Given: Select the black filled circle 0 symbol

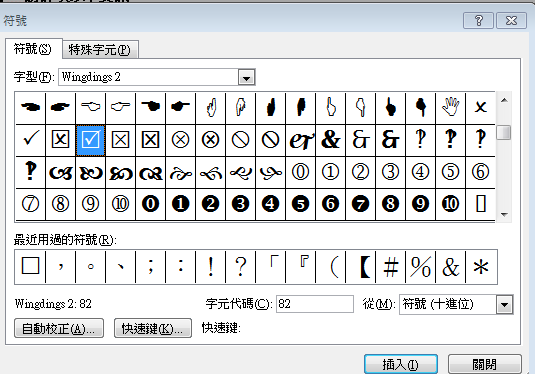Looking at the screenshot, I should (x=150, y=204).
